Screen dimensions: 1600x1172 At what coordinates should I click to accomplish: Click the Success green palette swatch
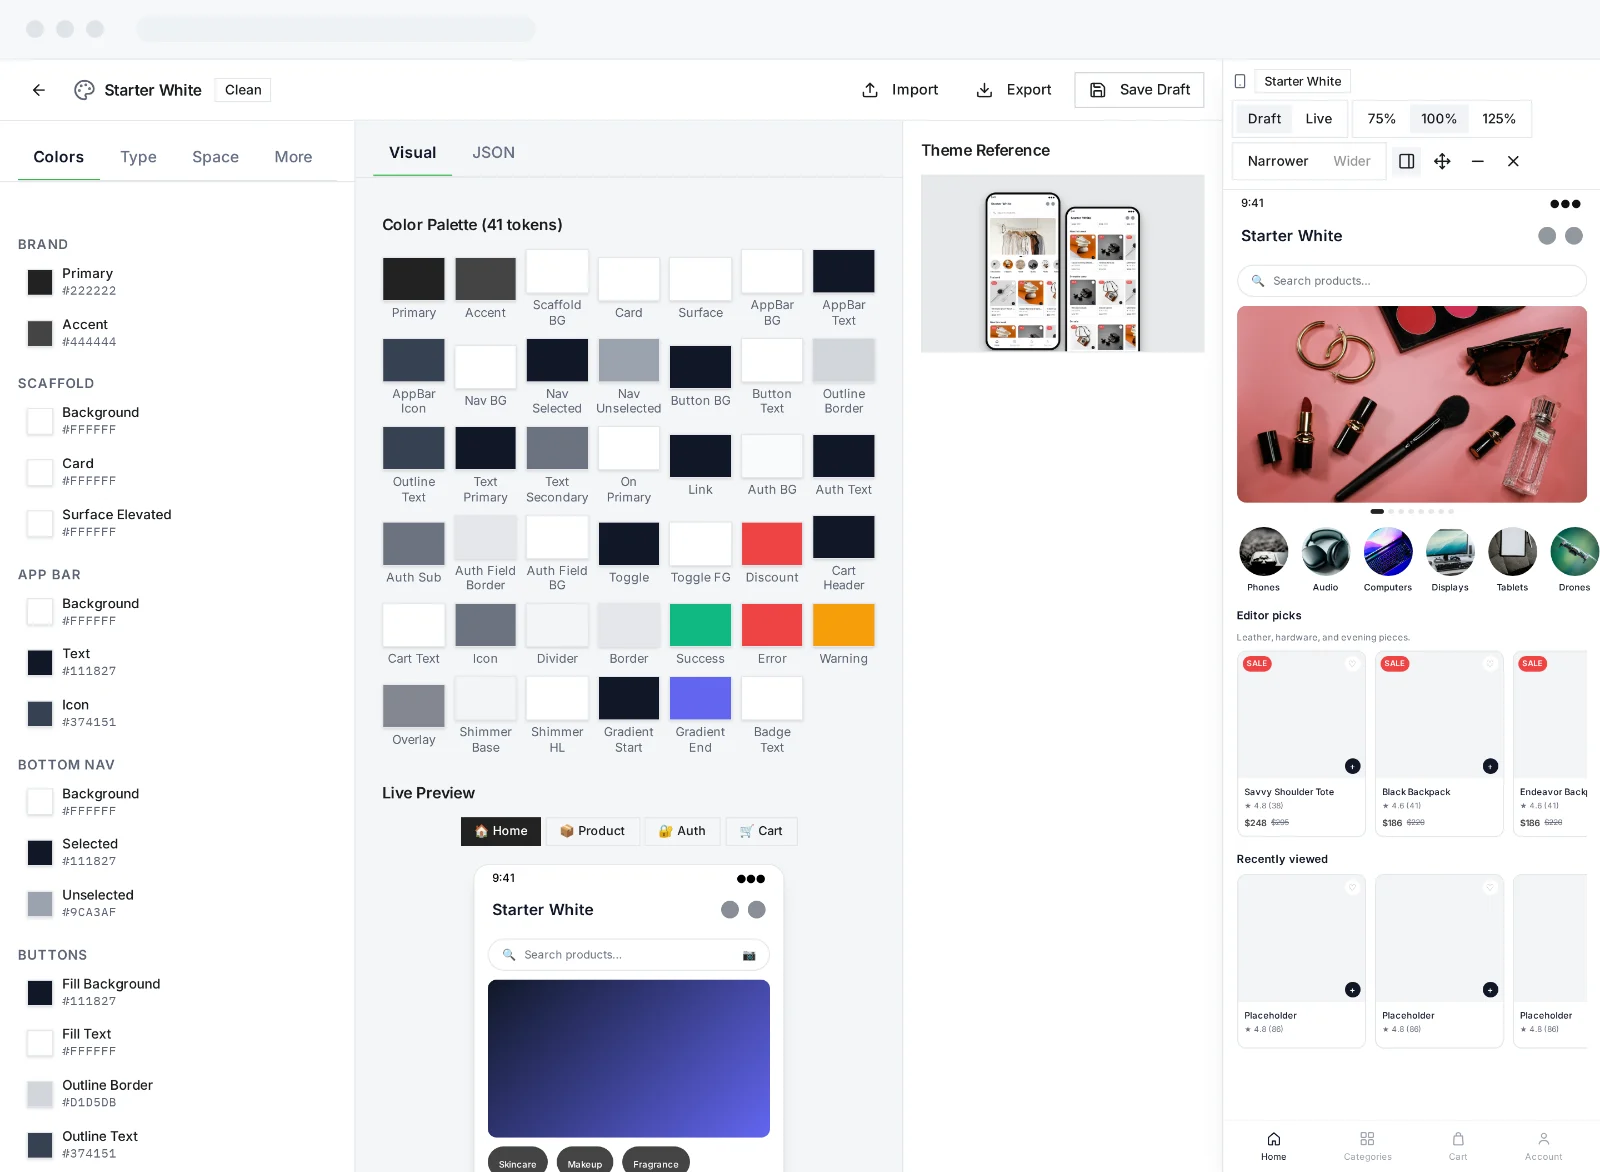tap(700, 625)
